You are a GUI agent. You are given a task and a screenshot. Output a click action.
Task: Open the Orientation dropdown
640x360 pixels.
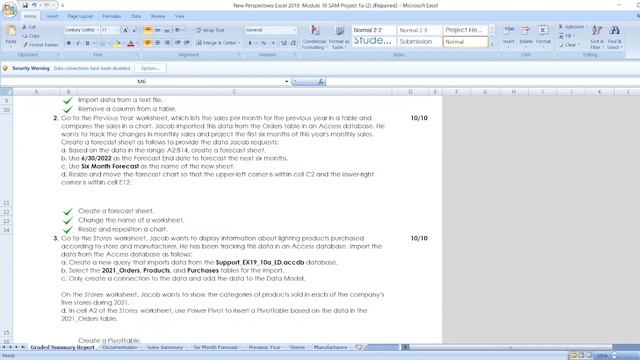[x=179, y=30]
